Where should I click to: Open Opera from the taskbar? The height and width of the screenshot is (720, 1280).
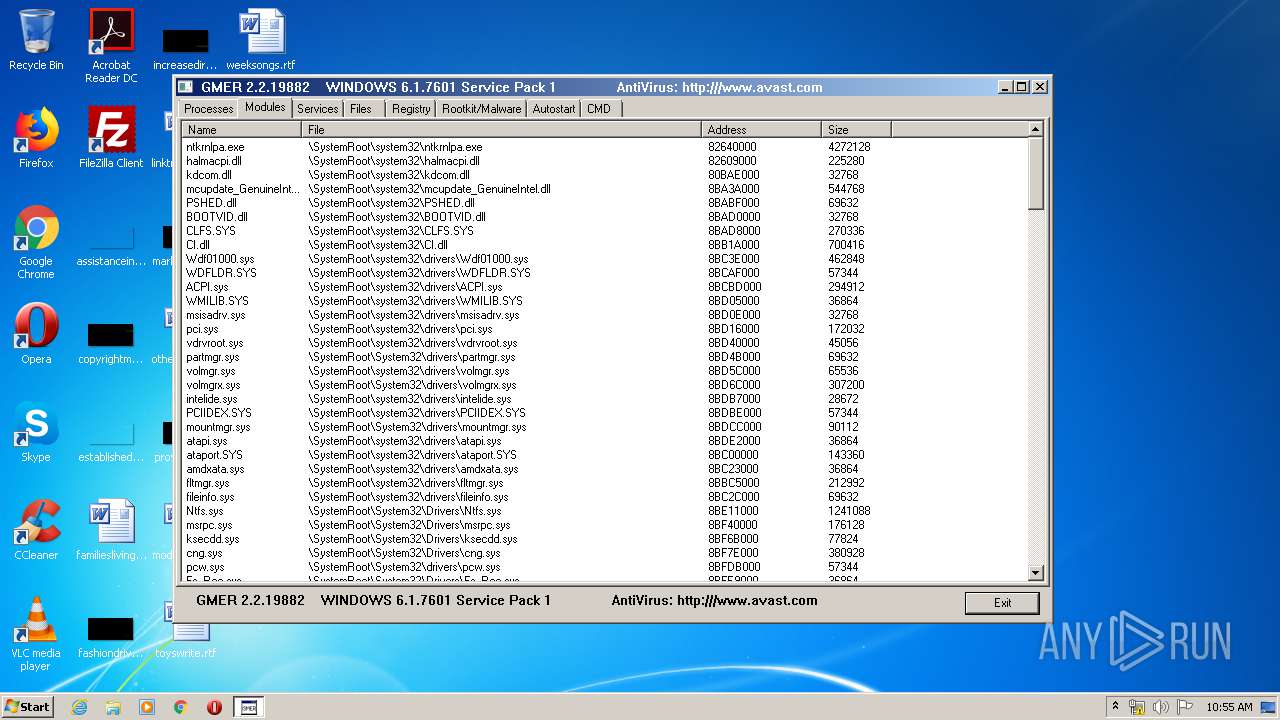[x=214, y=707]
